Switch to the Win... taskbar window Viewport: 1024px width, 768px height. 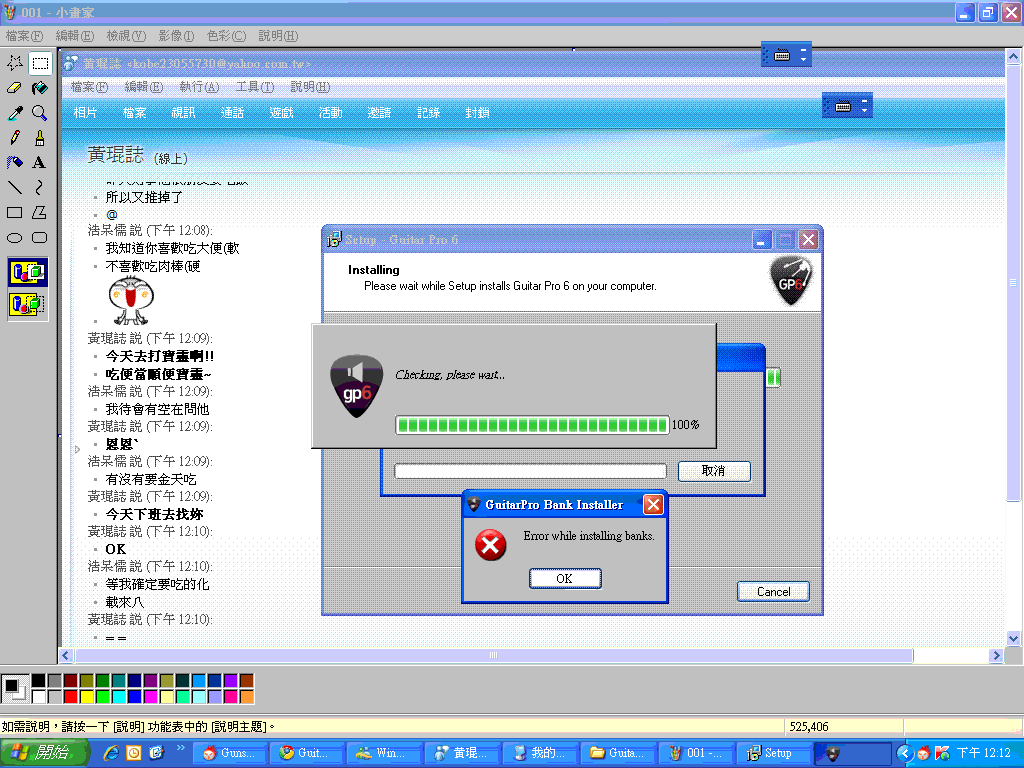(x=384, y=753)
